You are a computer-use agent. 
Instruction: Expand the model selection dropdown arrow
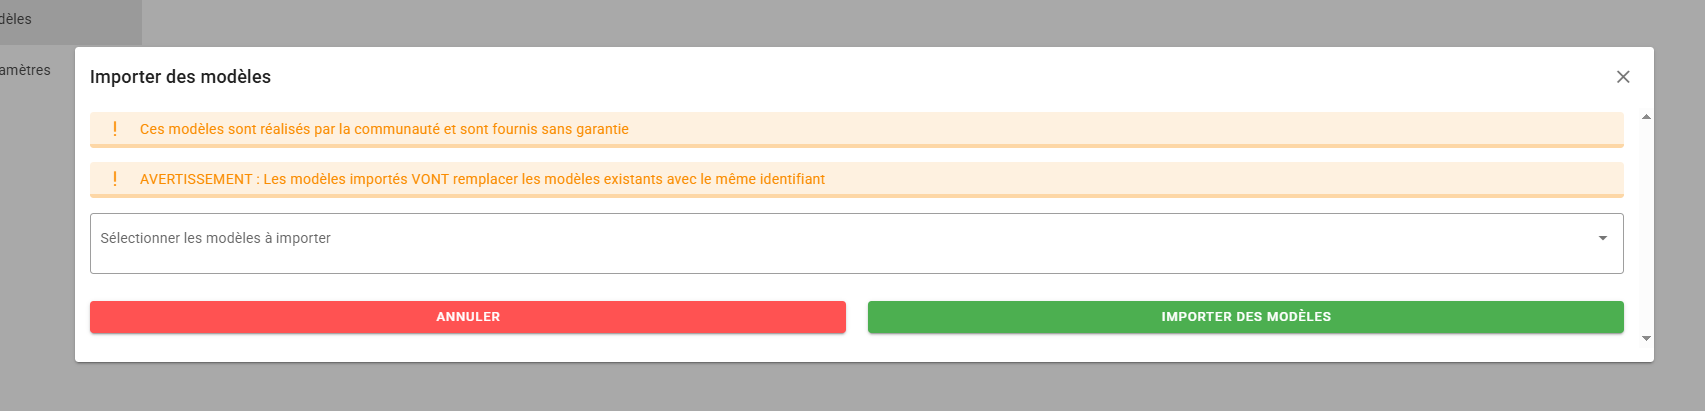click(1602, 238)
